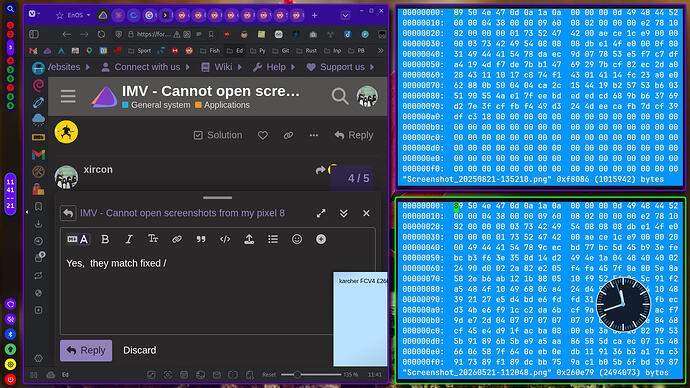Mark the post as Solution
This screenshot has height=388, width=690.
click(218, 135)
